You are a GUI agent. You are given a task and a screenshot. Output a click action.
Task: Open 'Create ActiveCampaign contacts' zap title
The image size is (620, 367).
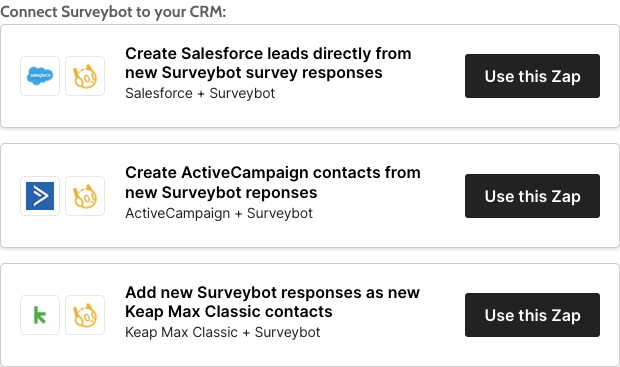[273, 183]
